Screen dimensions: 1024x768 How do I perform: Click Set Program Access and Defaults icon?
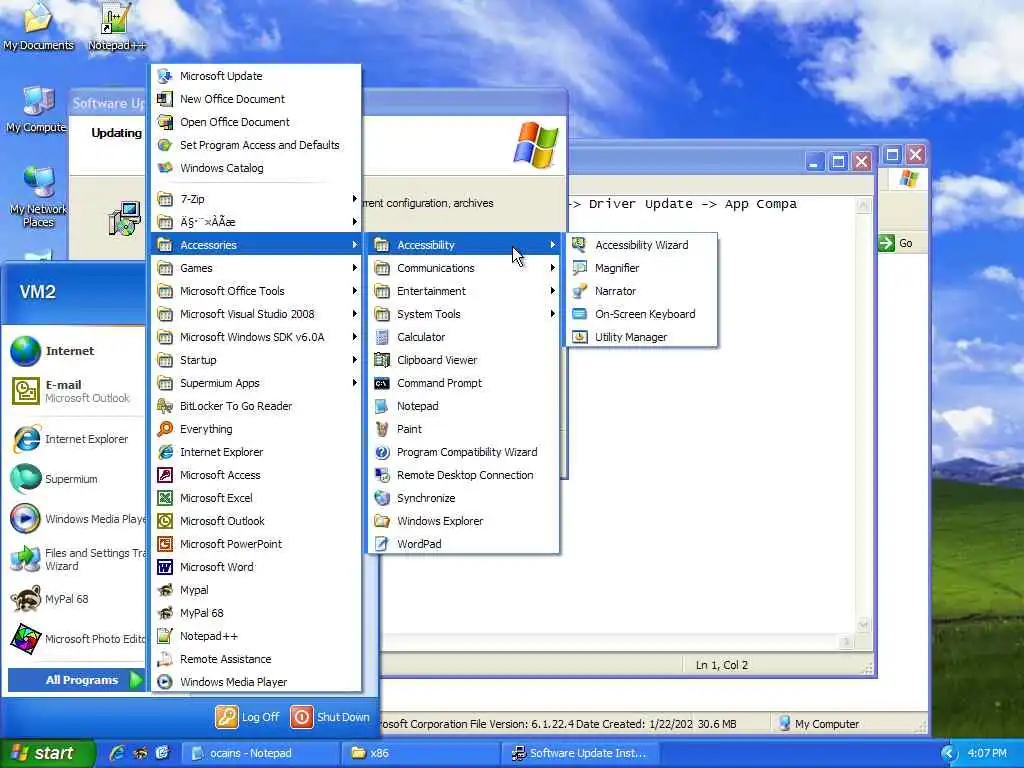point(165,145)
